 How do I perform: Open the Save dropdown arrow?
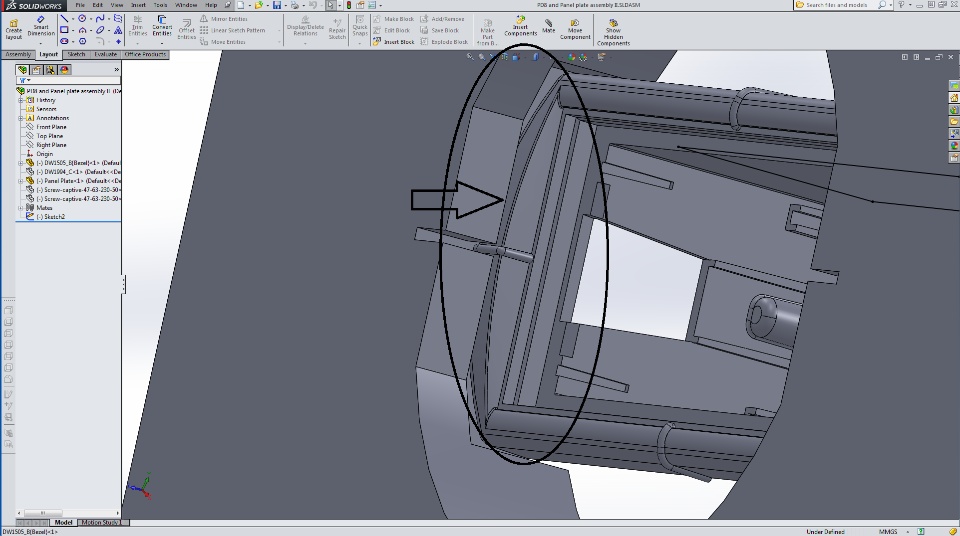coord(285,6)
